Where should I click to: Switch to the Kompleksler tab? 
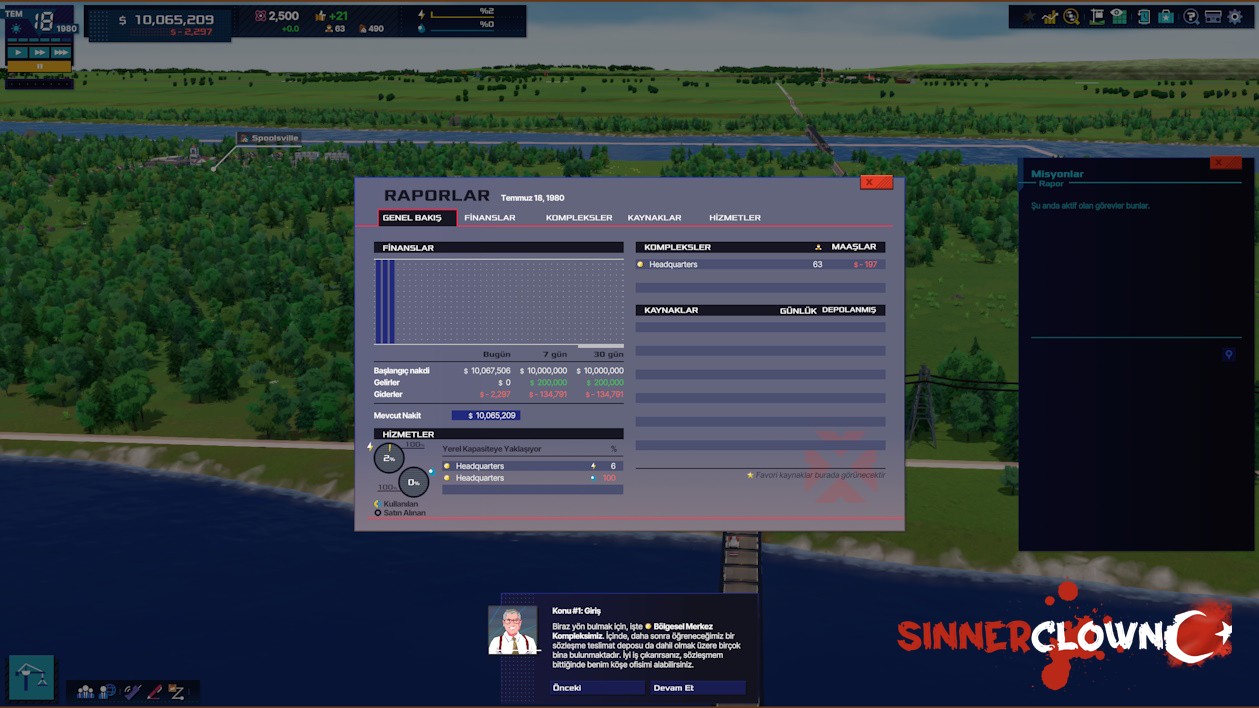[x=578, y=218]
